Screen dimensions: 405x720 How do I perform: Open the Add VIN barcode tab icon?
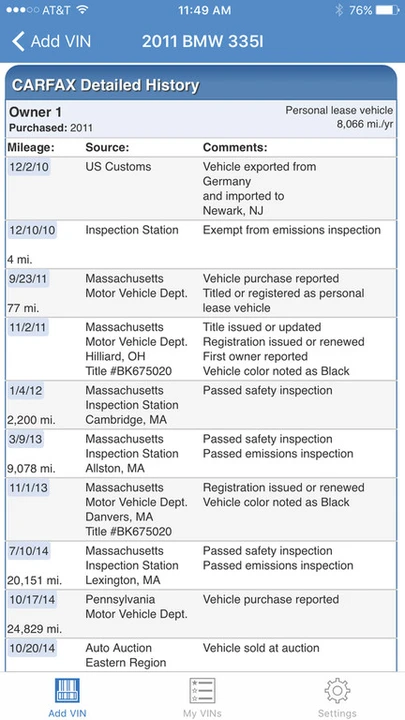click(x=67, y=691)
